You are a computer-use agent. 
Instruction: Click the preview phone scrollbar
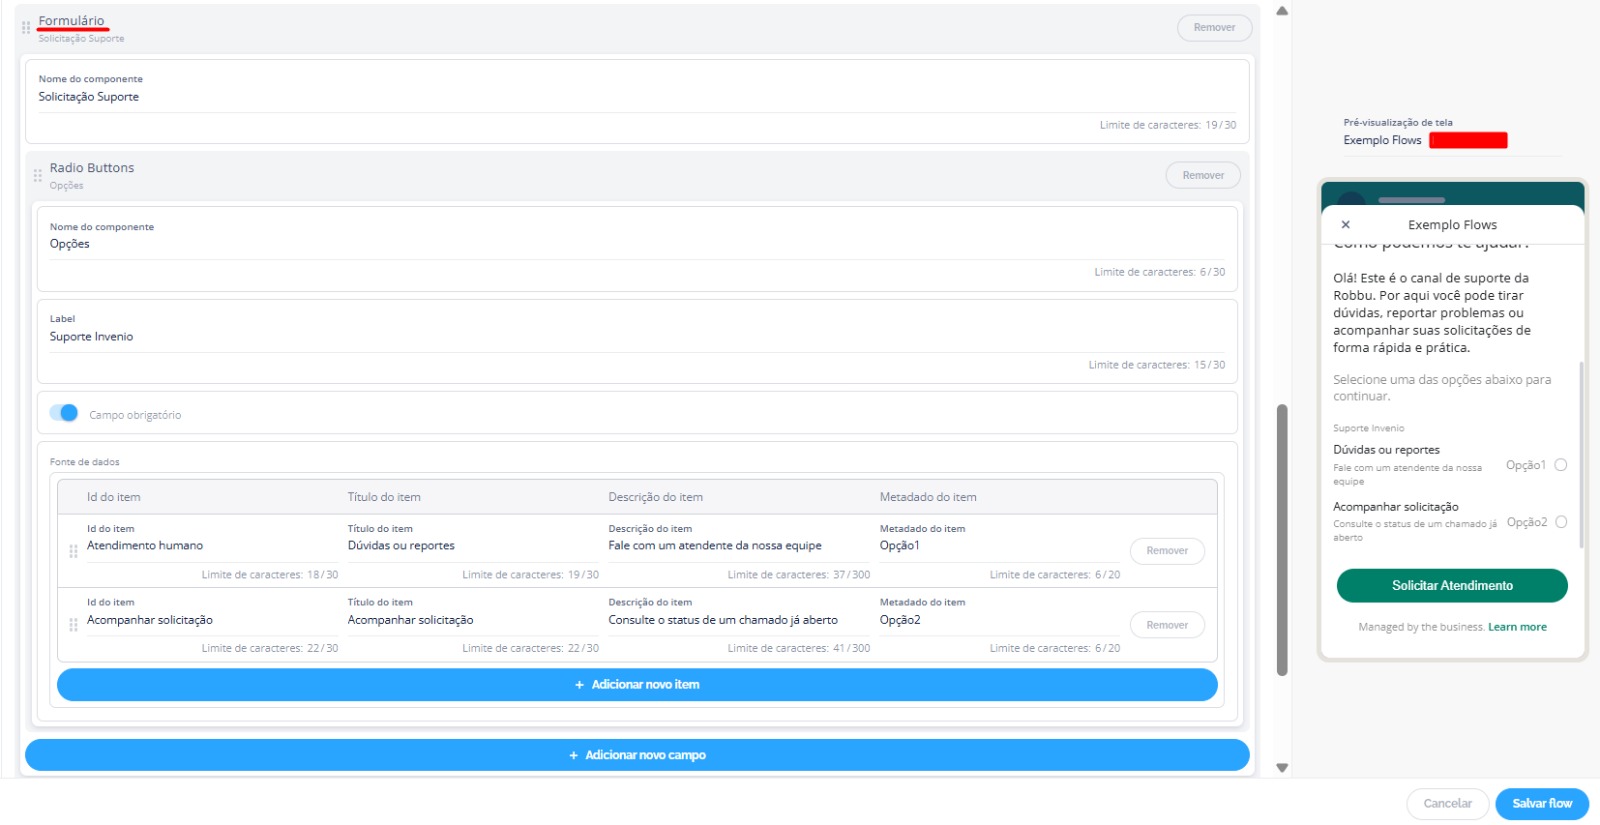1581,455
